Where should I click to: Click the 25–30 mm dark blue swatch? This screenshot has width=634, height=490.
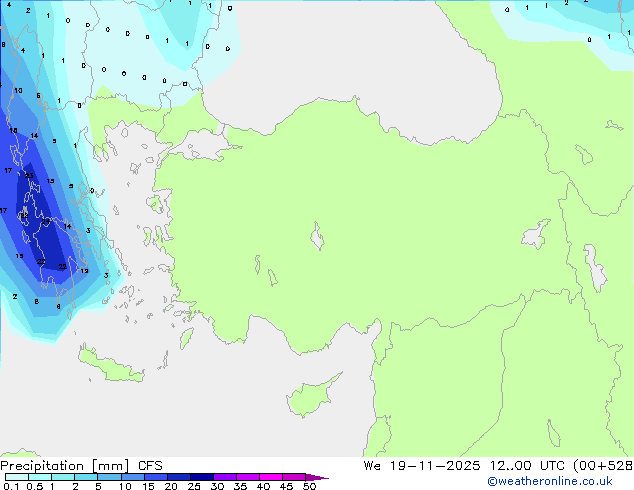202,477
